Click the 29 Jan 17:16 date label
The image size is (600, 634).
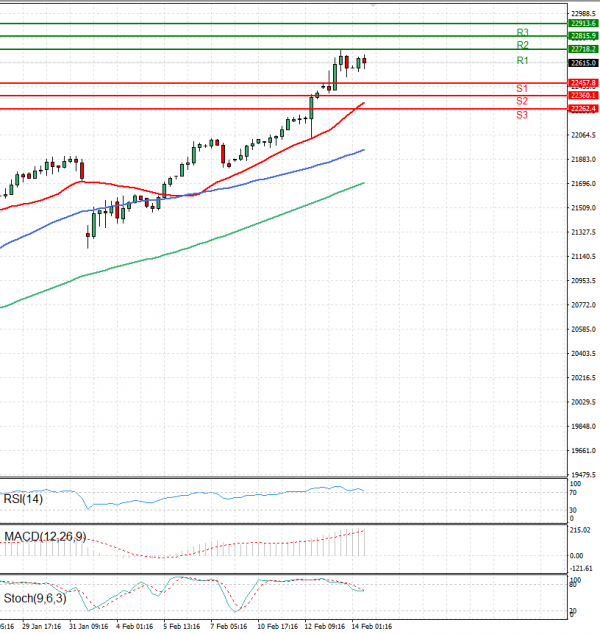(x=42, y=626)
